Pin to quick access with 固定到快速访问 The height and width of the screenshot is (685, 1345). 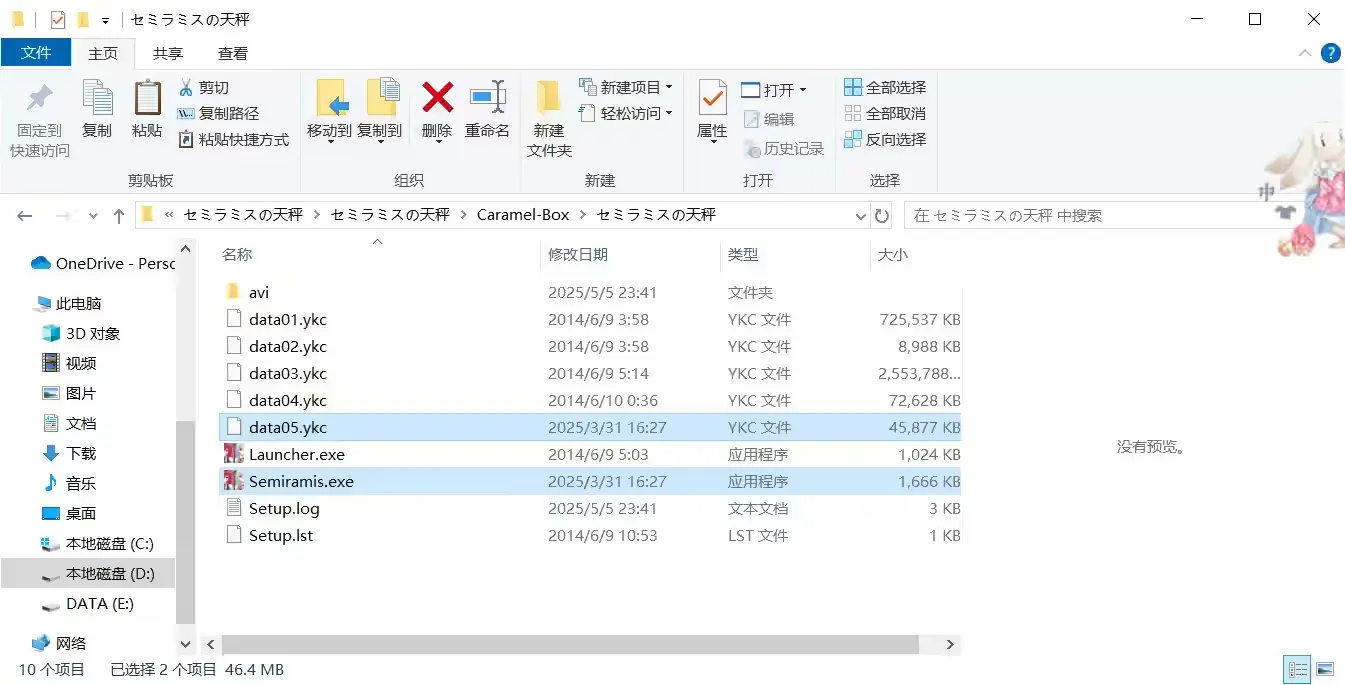[40, 118]
